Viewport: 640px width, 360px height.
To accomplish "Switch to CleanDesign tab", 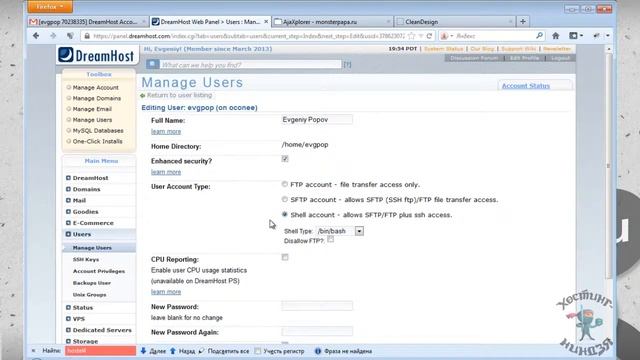I will pyautogui.click(x=455, y=22).
